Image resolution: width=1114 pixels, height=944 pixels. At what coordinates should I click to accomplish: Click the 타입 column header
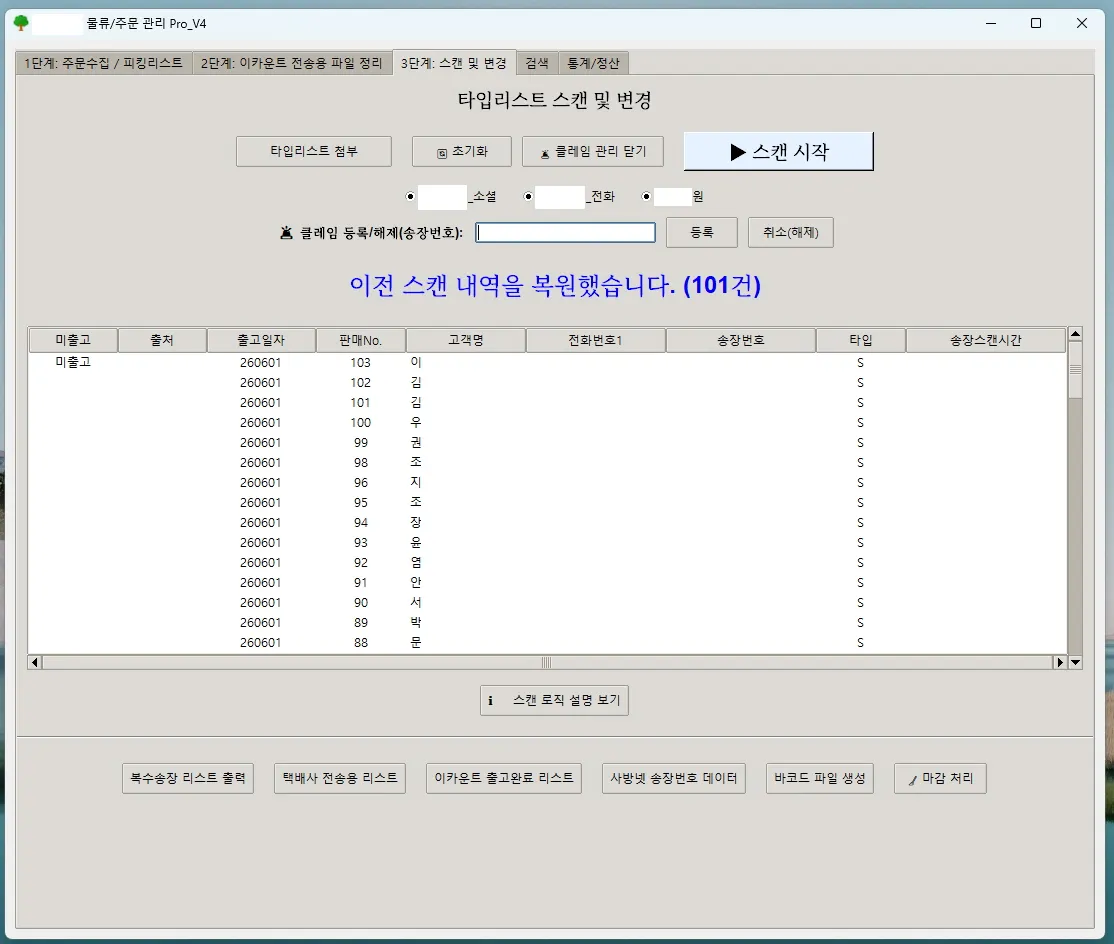(861, 340)
